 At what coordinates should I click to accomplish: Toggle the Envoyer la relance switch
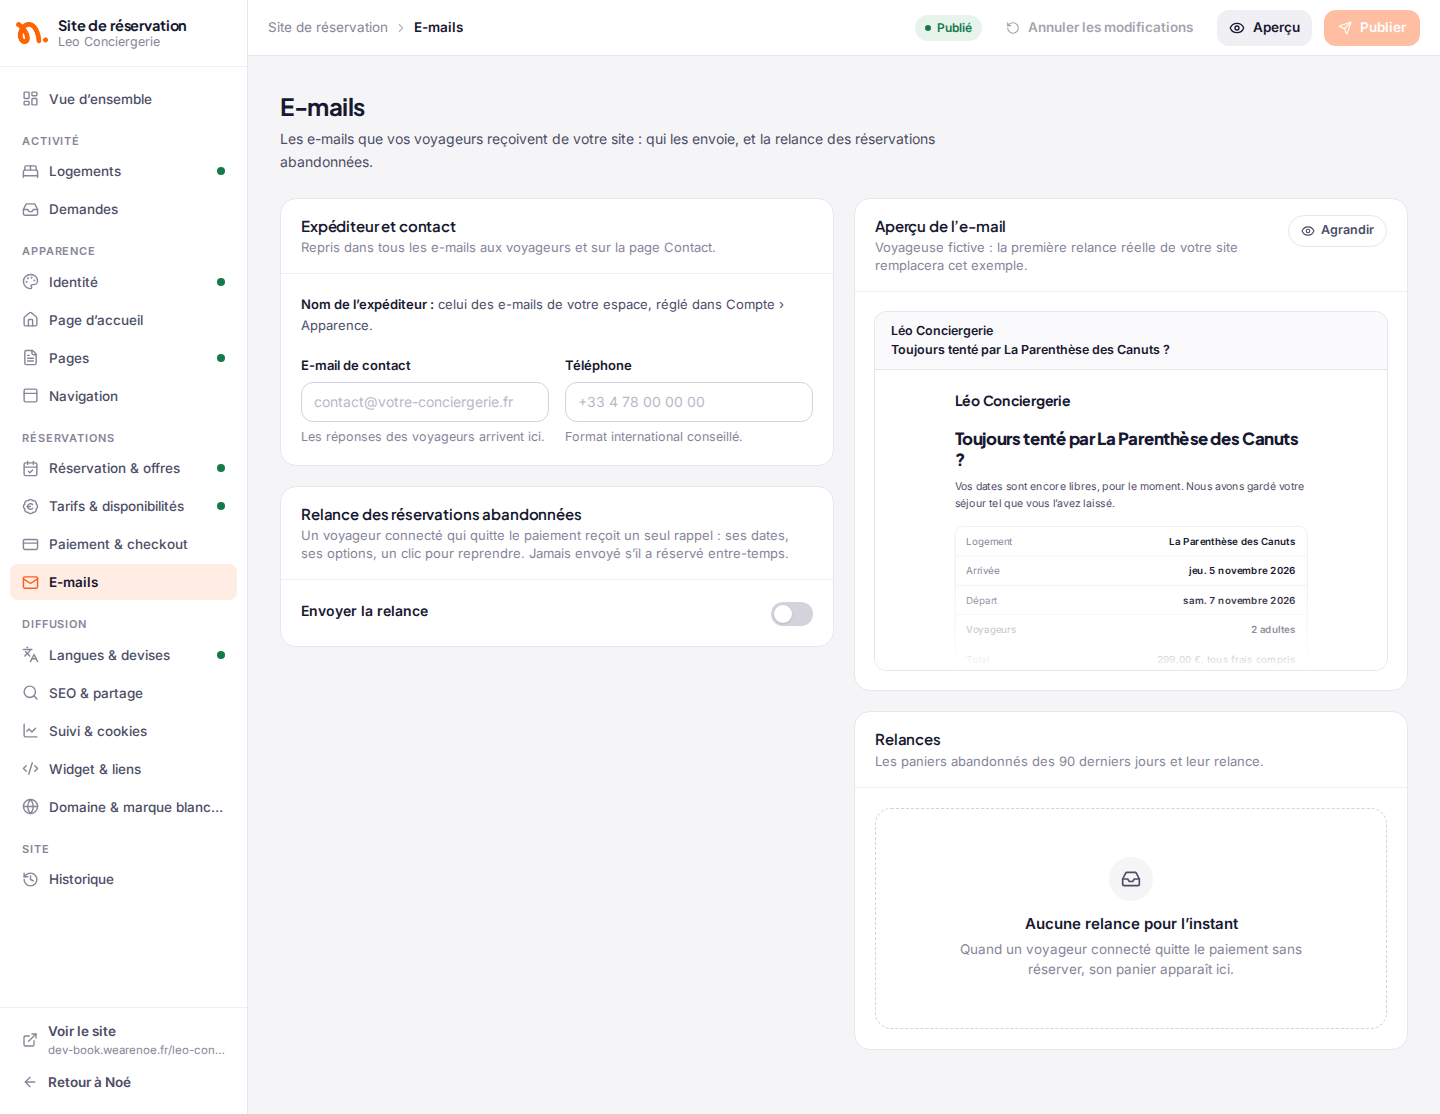[792, 614]
